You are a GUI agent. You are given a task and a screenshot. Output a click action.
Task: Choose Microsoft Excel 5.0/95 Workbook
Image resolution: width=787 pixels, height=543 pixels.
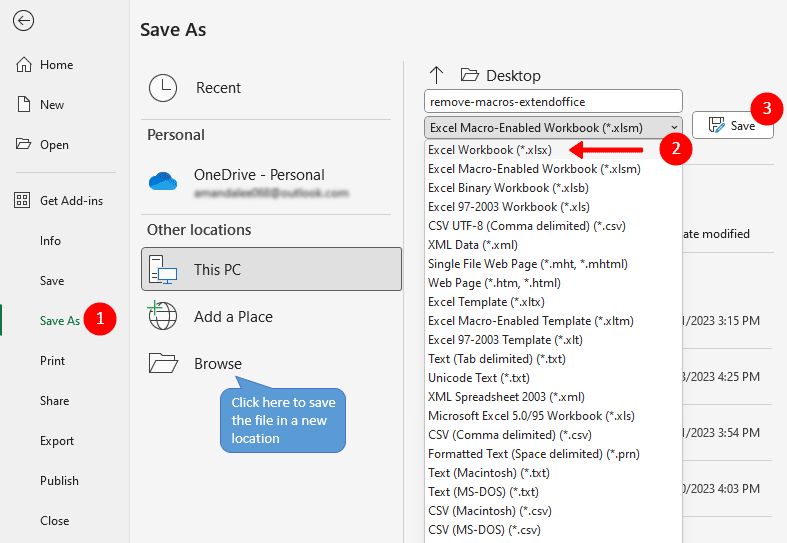[553, 416]
